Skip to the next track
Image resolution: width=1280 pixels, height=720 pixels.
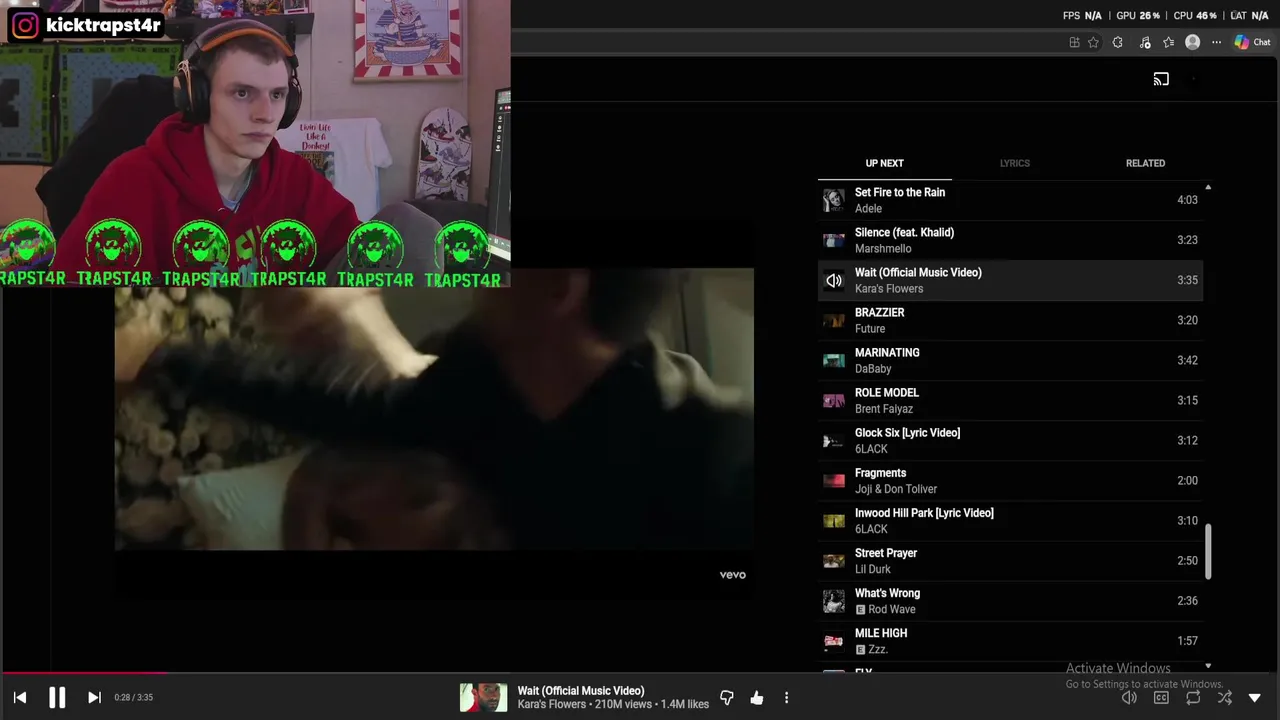[94, 697]
